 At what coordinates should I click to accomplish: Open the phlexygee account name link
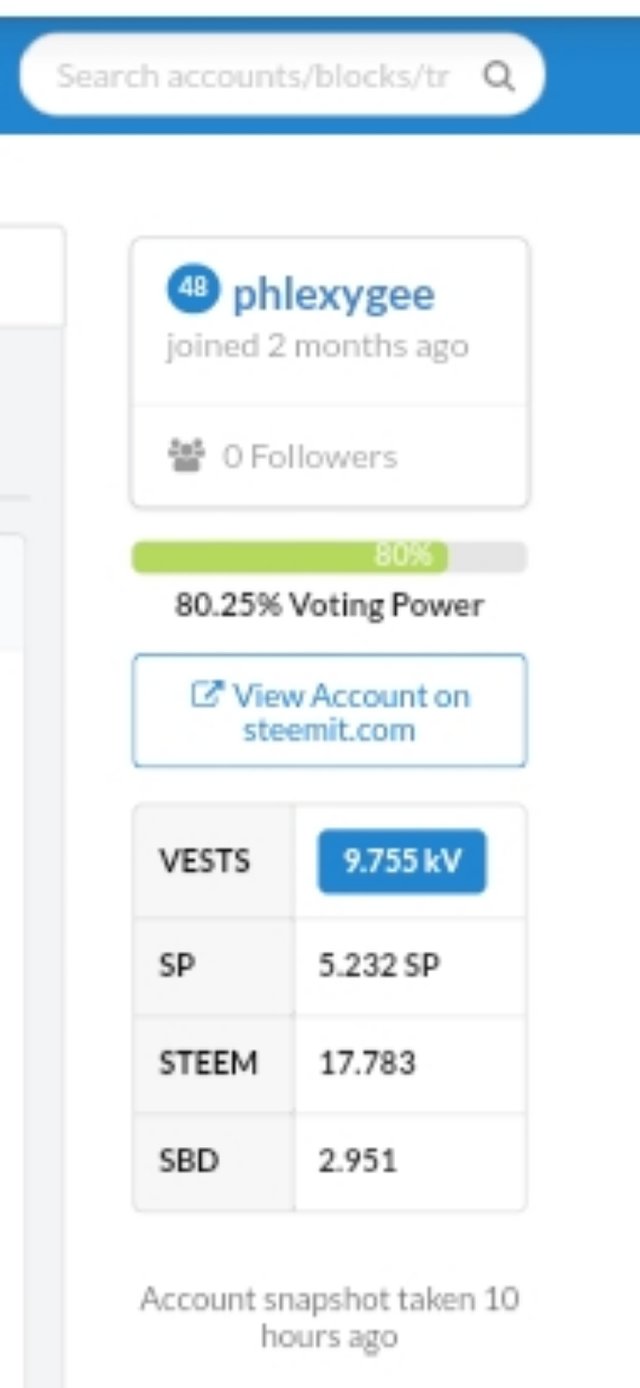(x=333, y=294)
